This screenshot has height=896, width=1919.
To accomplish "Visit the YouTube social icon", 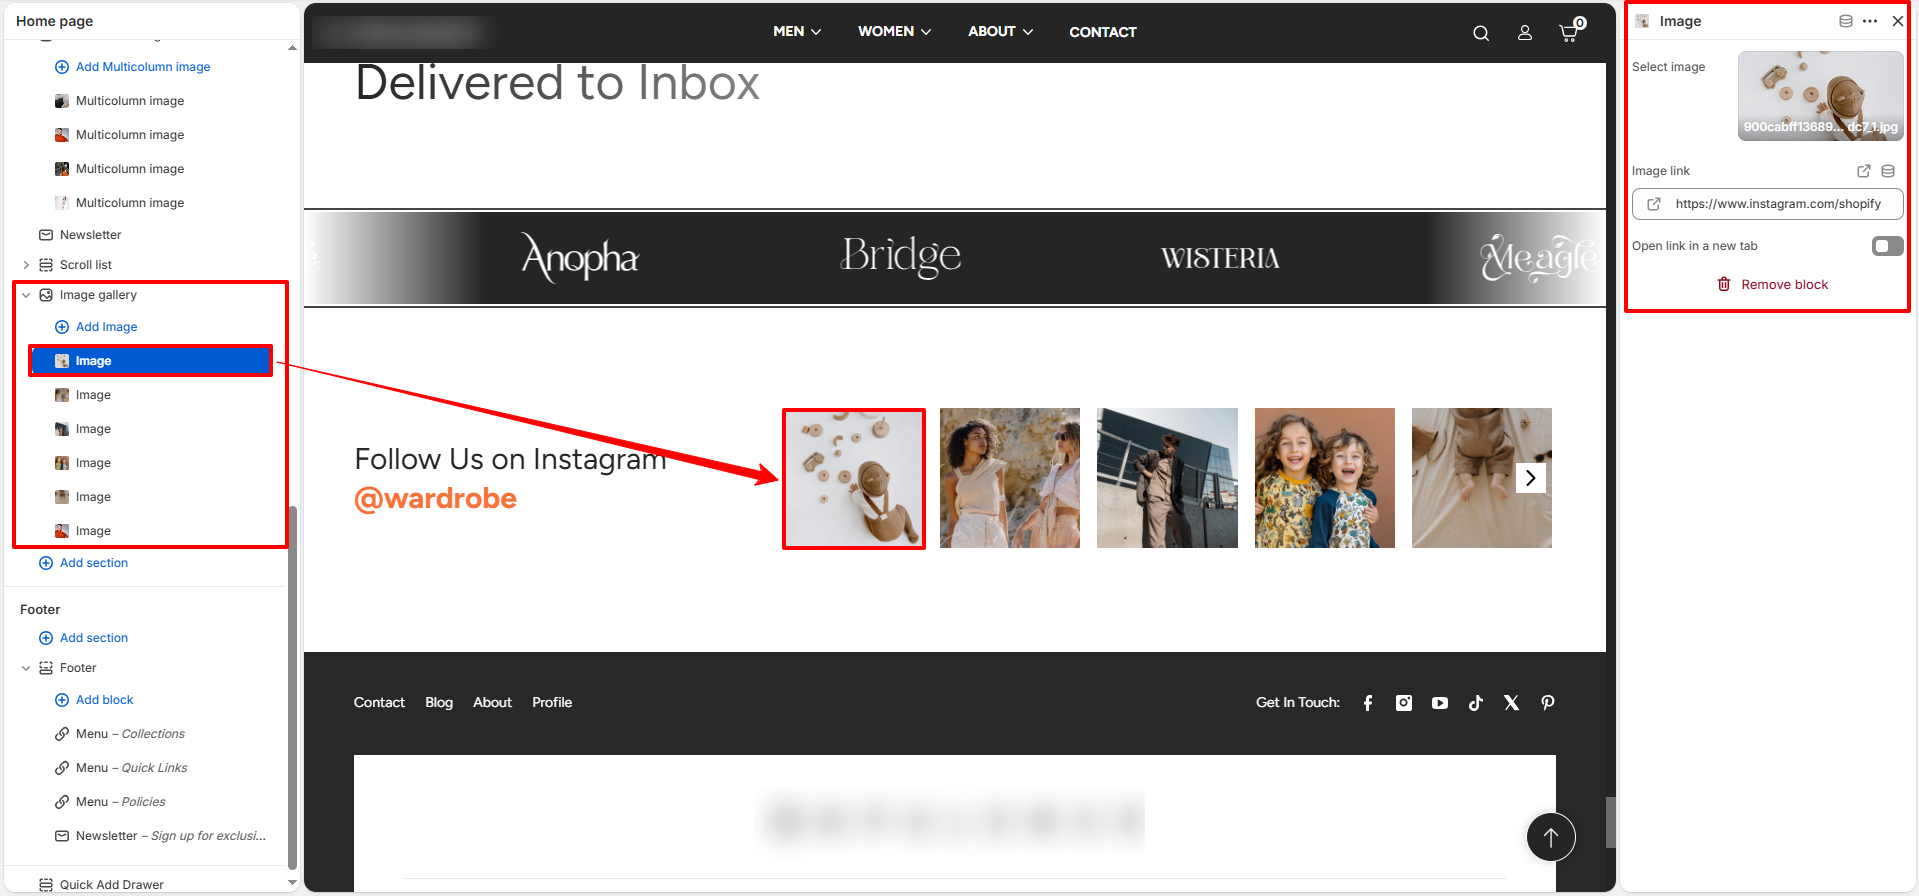I will click(x=1440, y=703).
